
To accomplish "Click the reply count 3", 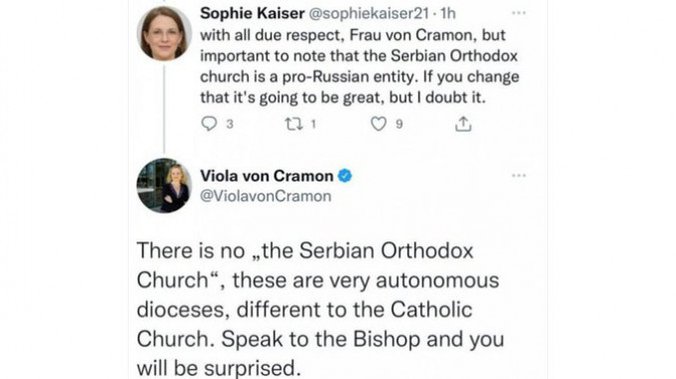I will [x=230, y=124].
